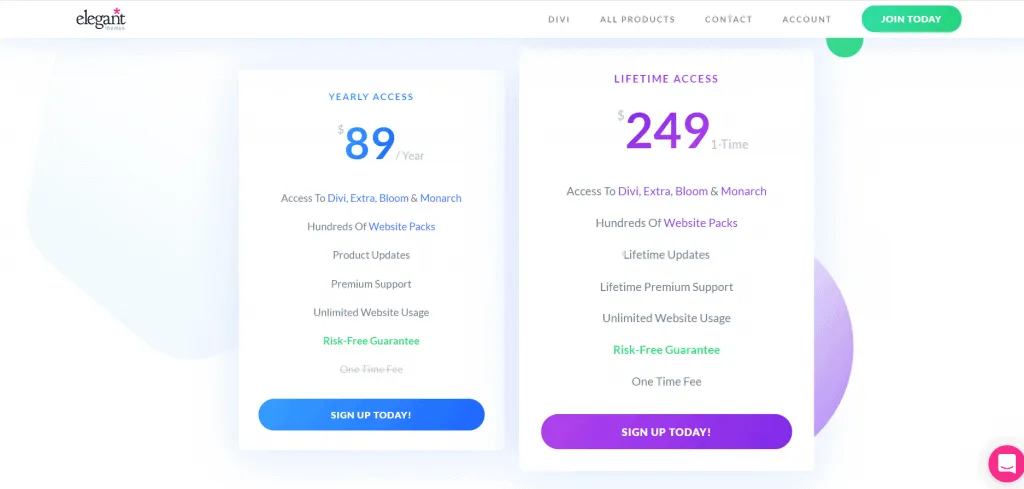
Task: Open Extra link in Lifetime Access card
Action: click(x=657, y=191)
